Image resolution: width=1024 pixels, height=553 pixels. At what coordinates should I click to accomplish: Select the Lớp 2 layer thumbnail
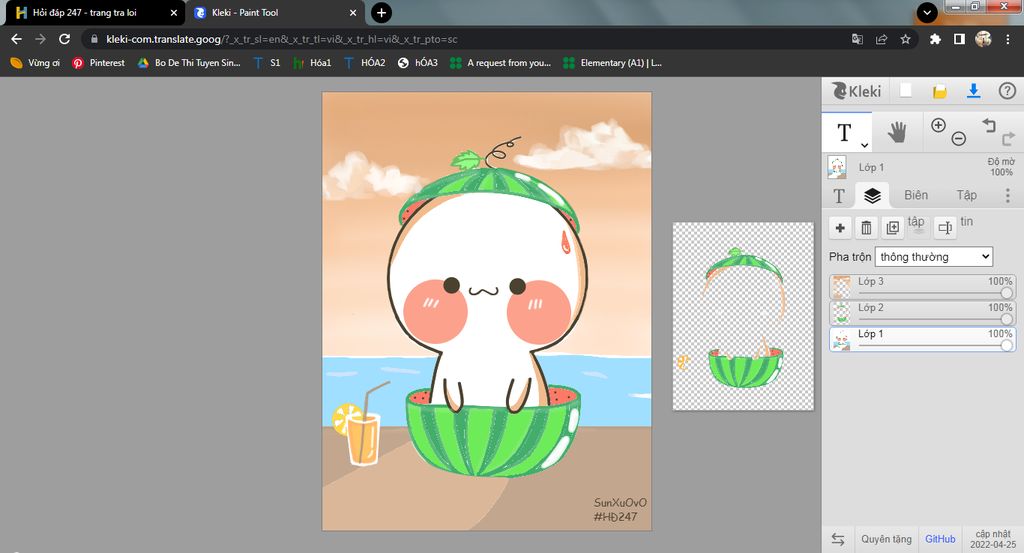(x=841, y=313)
